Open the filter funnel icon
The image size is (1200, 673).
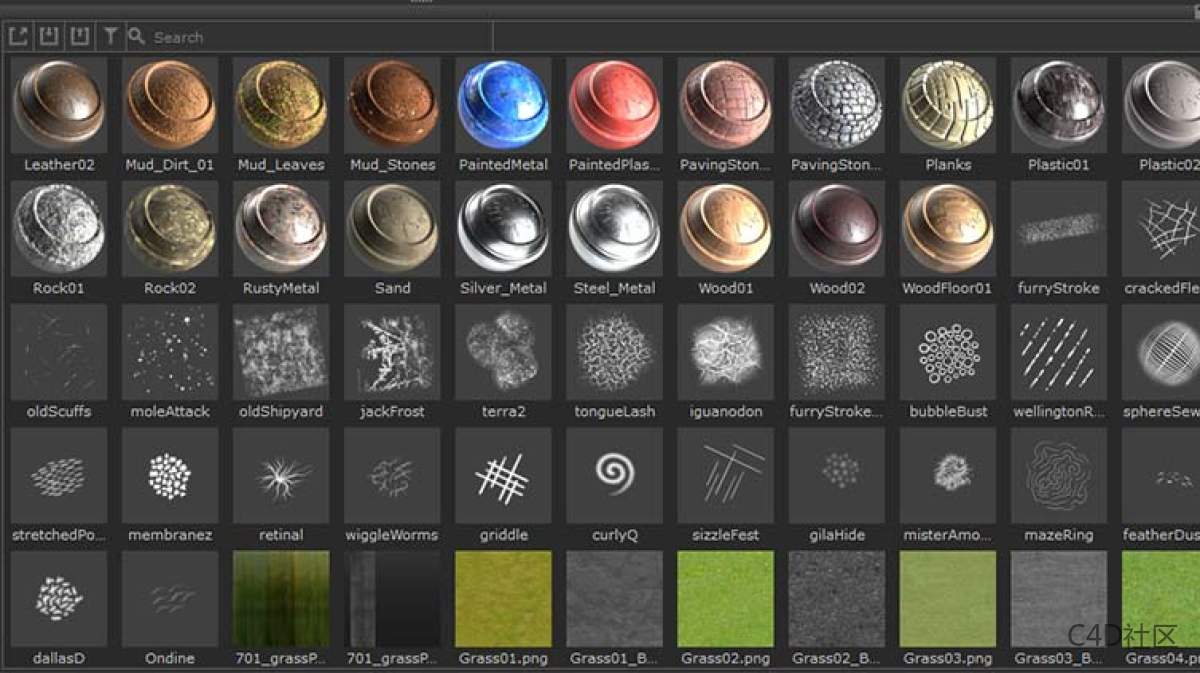[110, 37]
